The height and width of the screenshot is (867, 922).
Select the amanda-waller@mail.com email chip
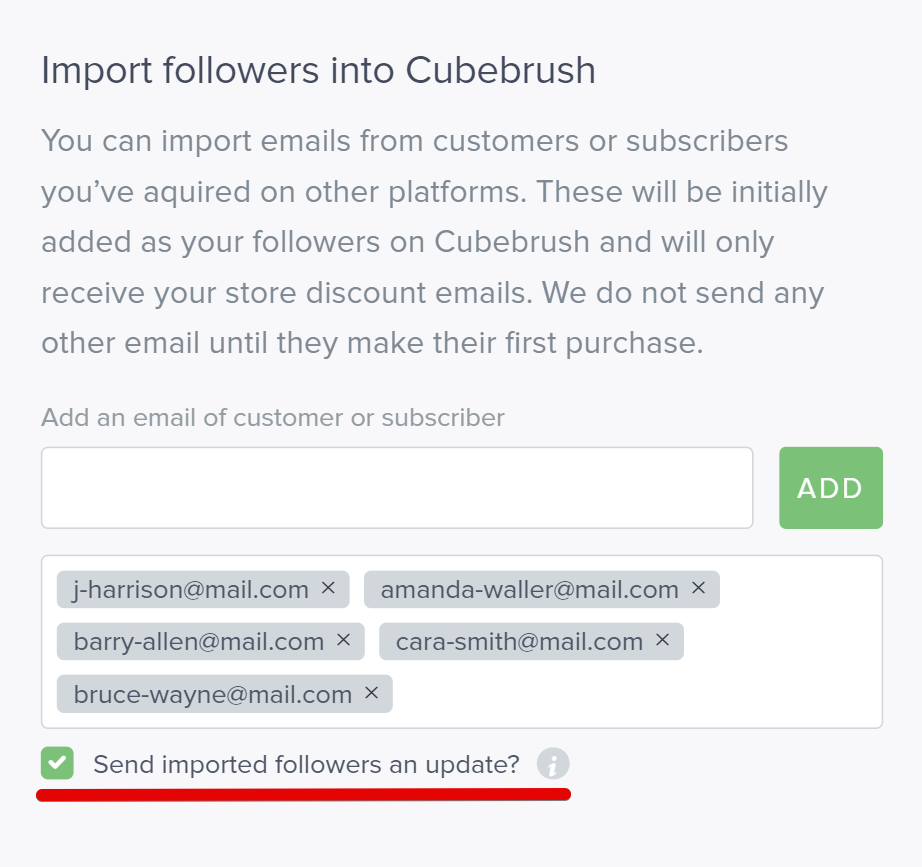click(x=542, y=589)
